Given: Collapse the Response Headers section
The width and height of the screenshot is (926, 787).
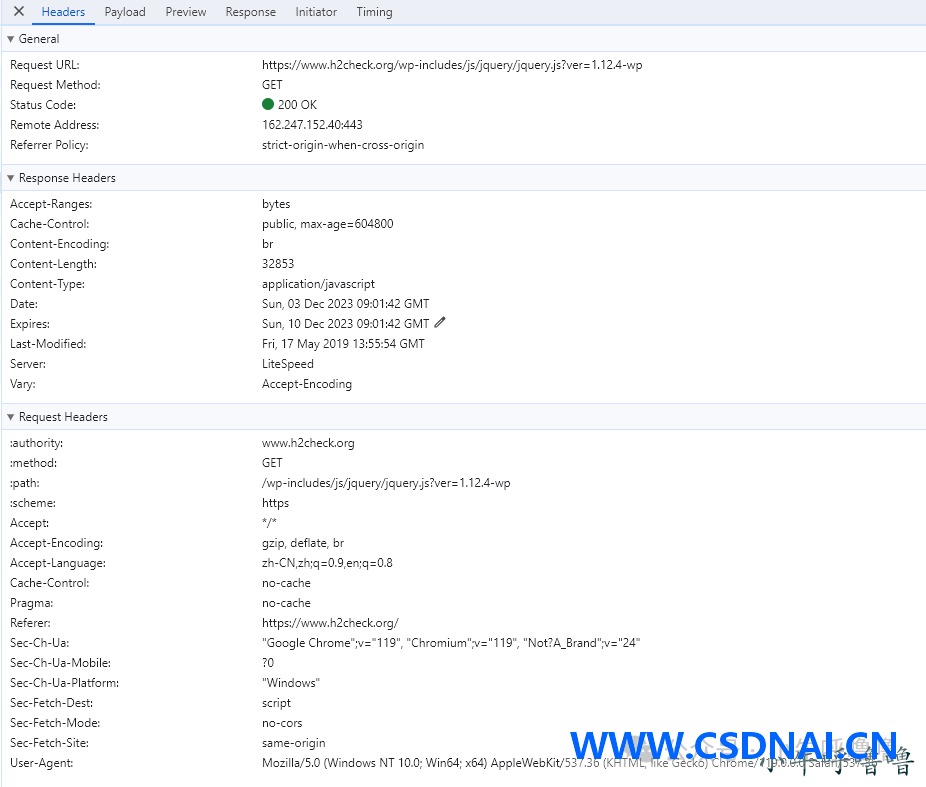Looking at the screenshot, I should tap(11, 178).
